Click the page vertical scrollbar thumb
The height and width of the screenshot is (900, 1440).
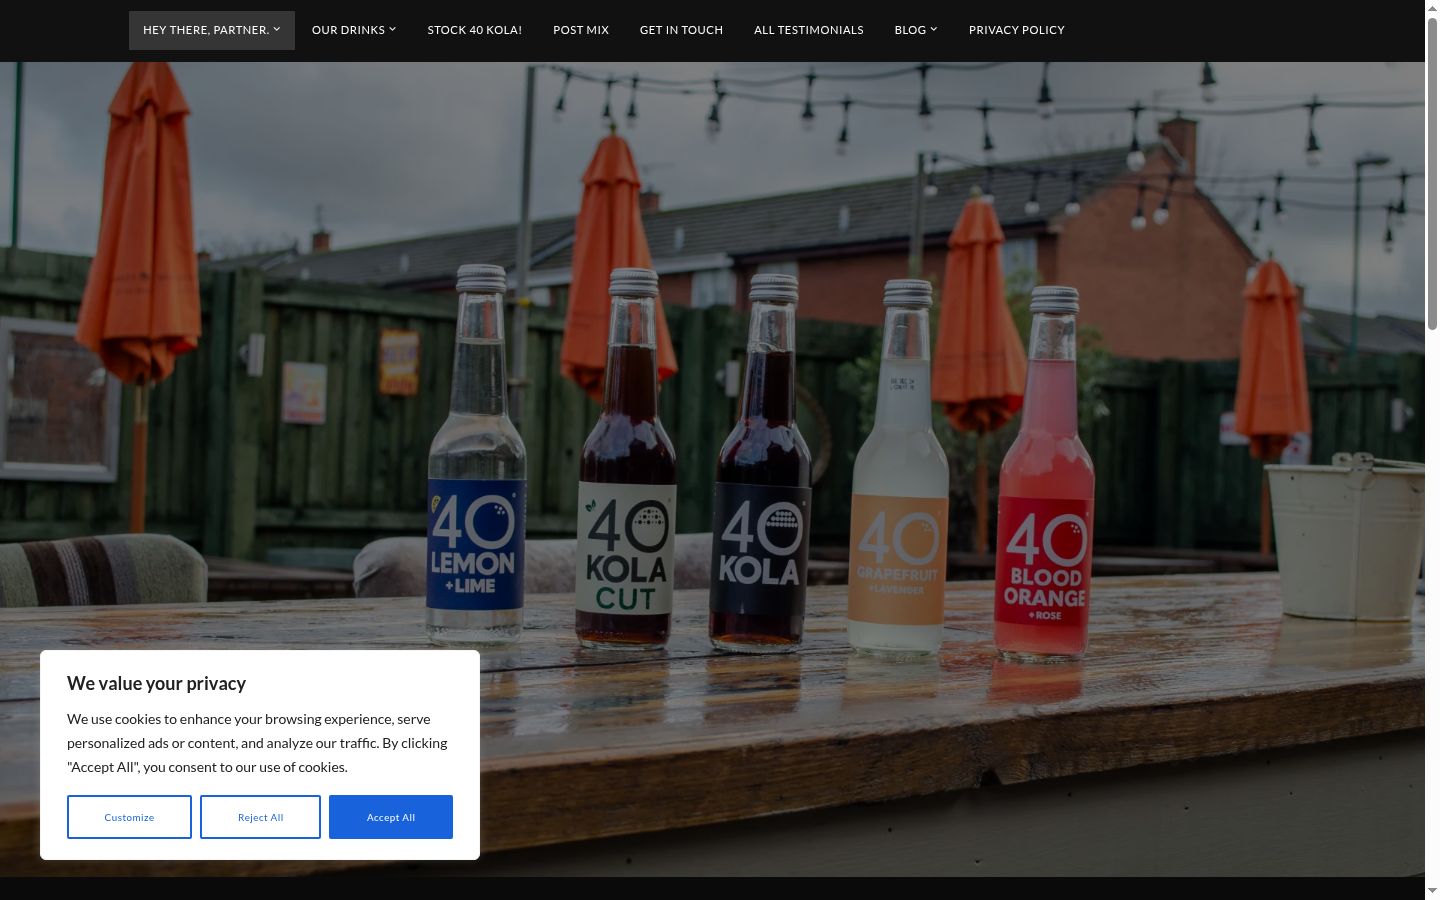pyautogui.click(x=1432, y=174)
